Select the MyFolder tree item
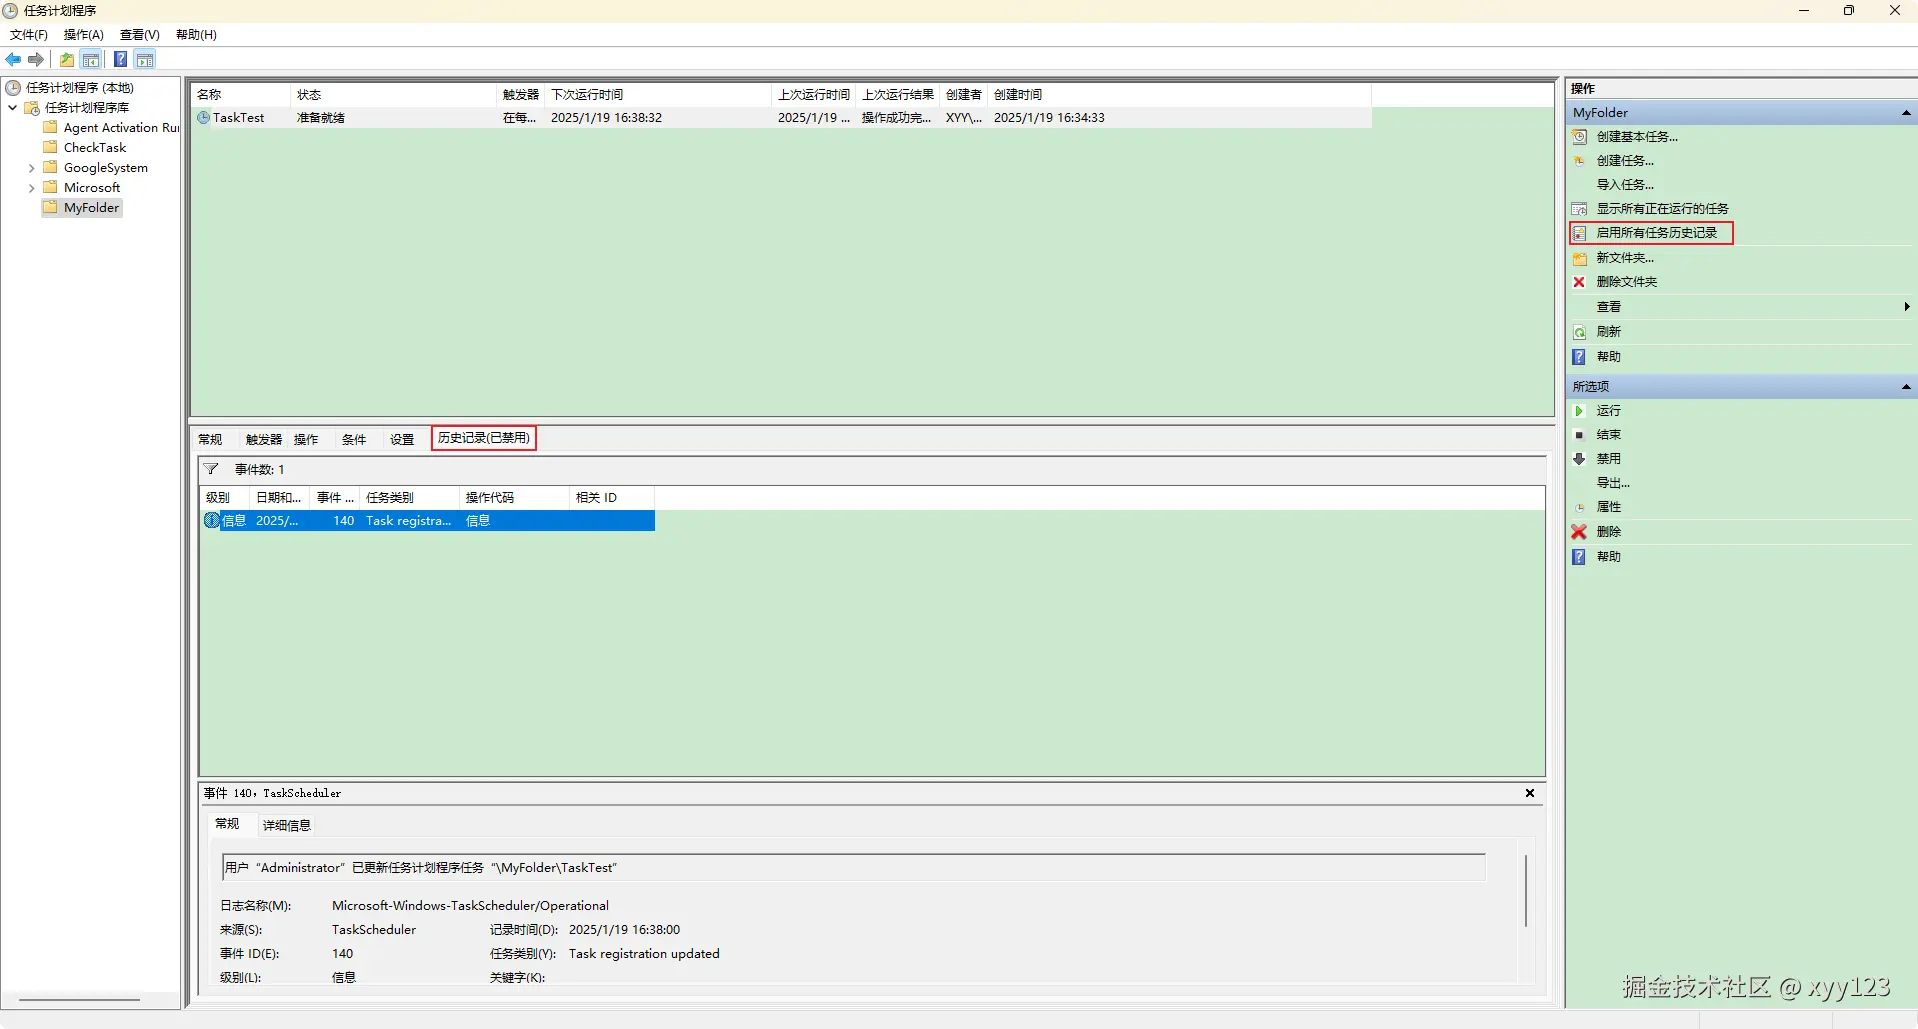This screenshot has width=1918, height=1029. [x=82, y=208]
